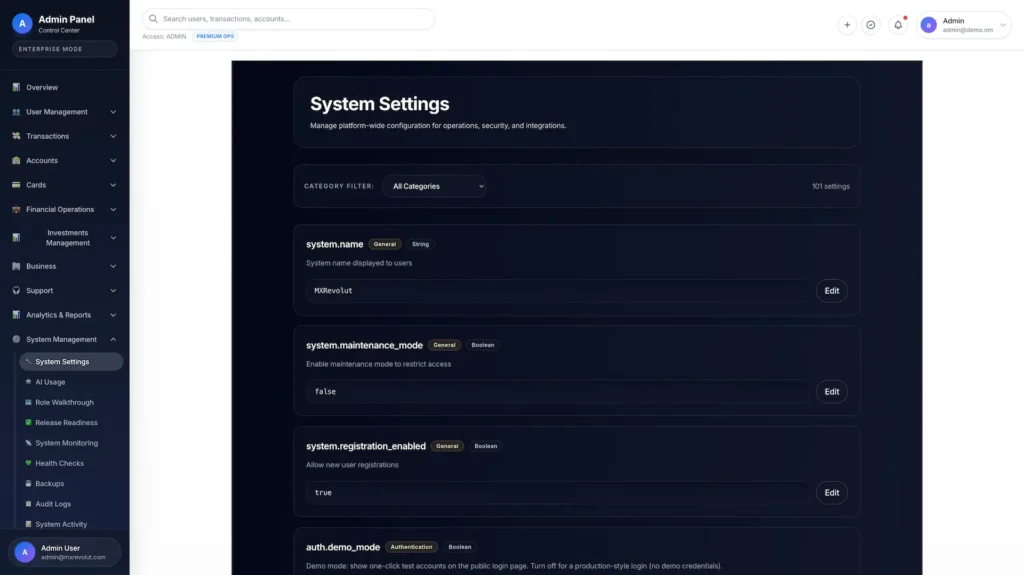Expand the Accounts chevron
1024x575 pixels.
pyautogui.click(x=113, y=160)
